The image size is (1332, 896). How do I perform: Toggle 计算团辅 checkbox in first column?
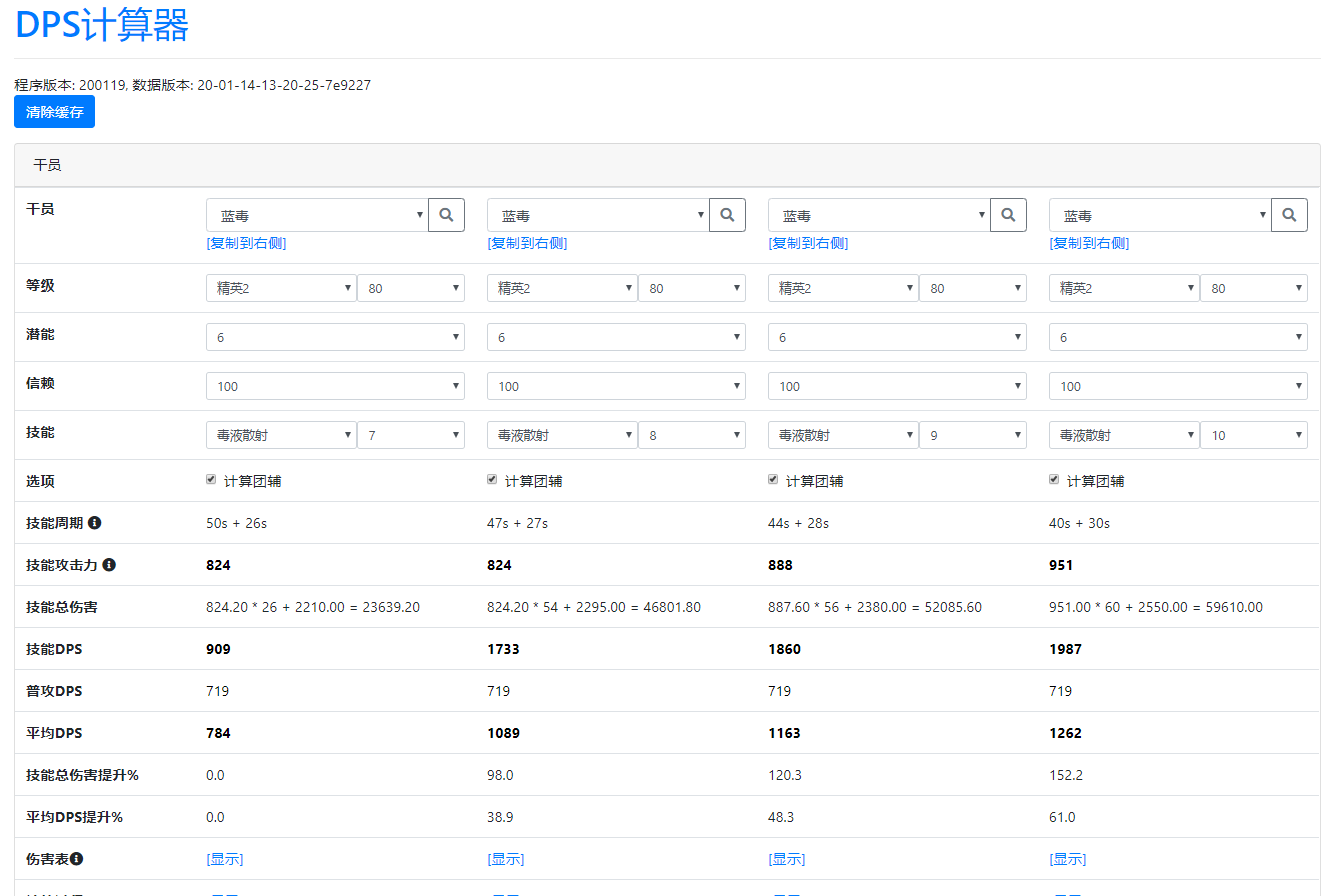click(x=211, y=480)
